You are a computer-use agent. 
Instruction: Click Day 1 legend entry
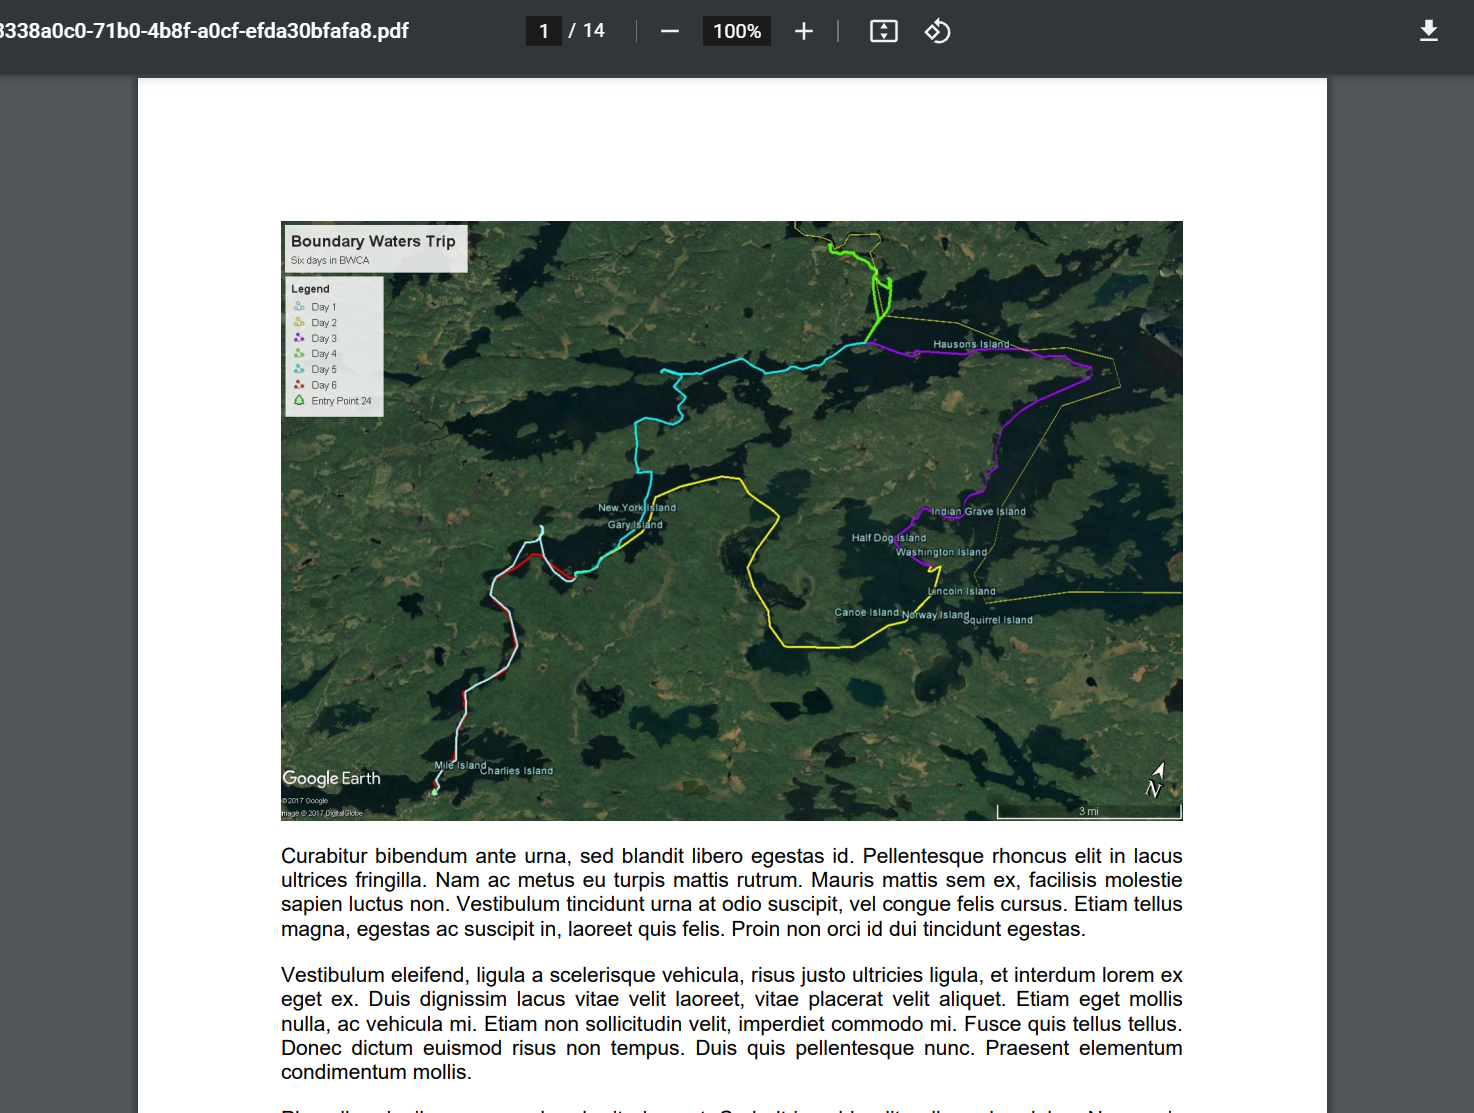click(x=315, y=307)
